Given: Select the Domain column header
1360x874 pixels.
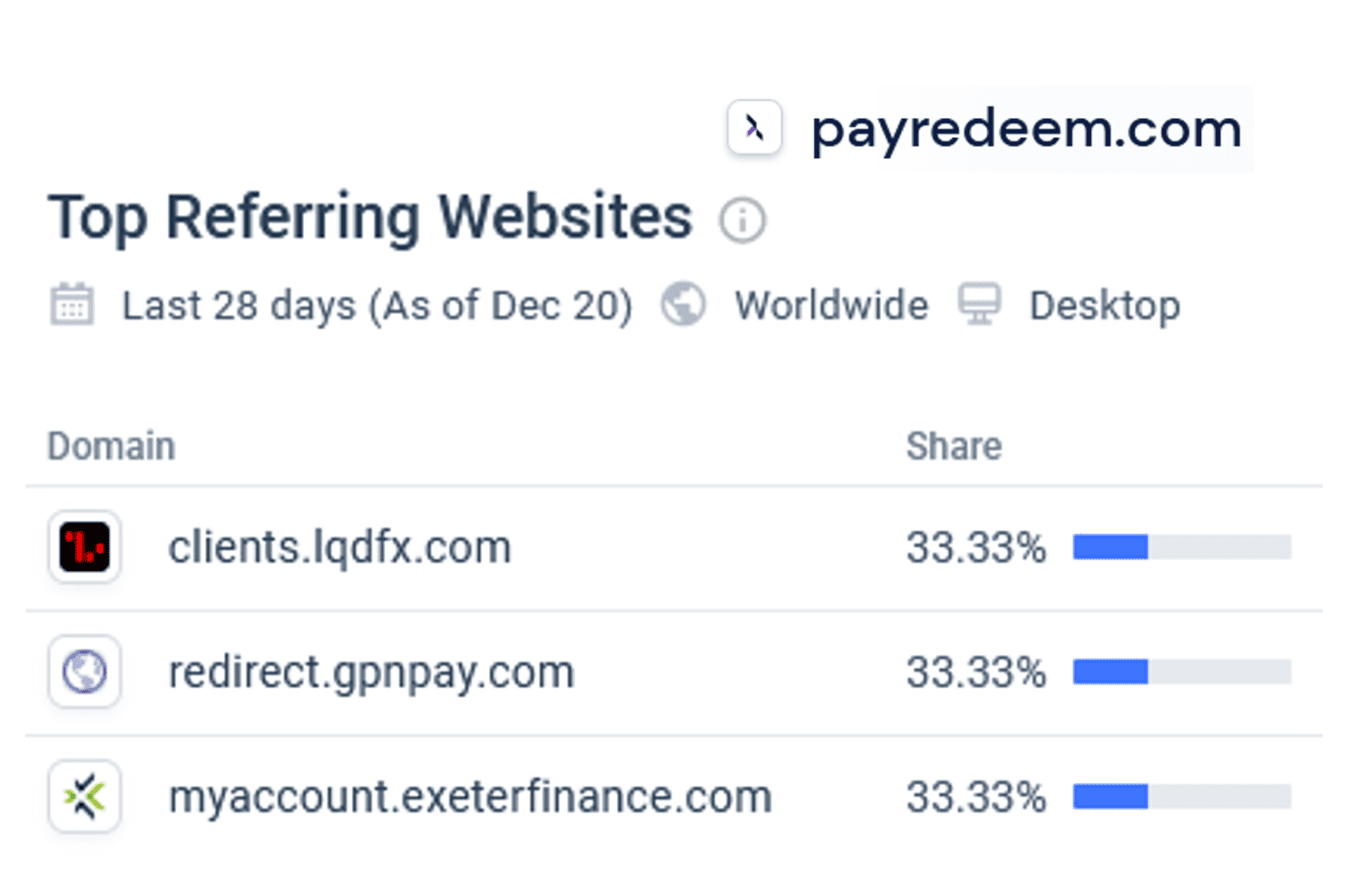Looking at the screenshot, I should point(110,446).
